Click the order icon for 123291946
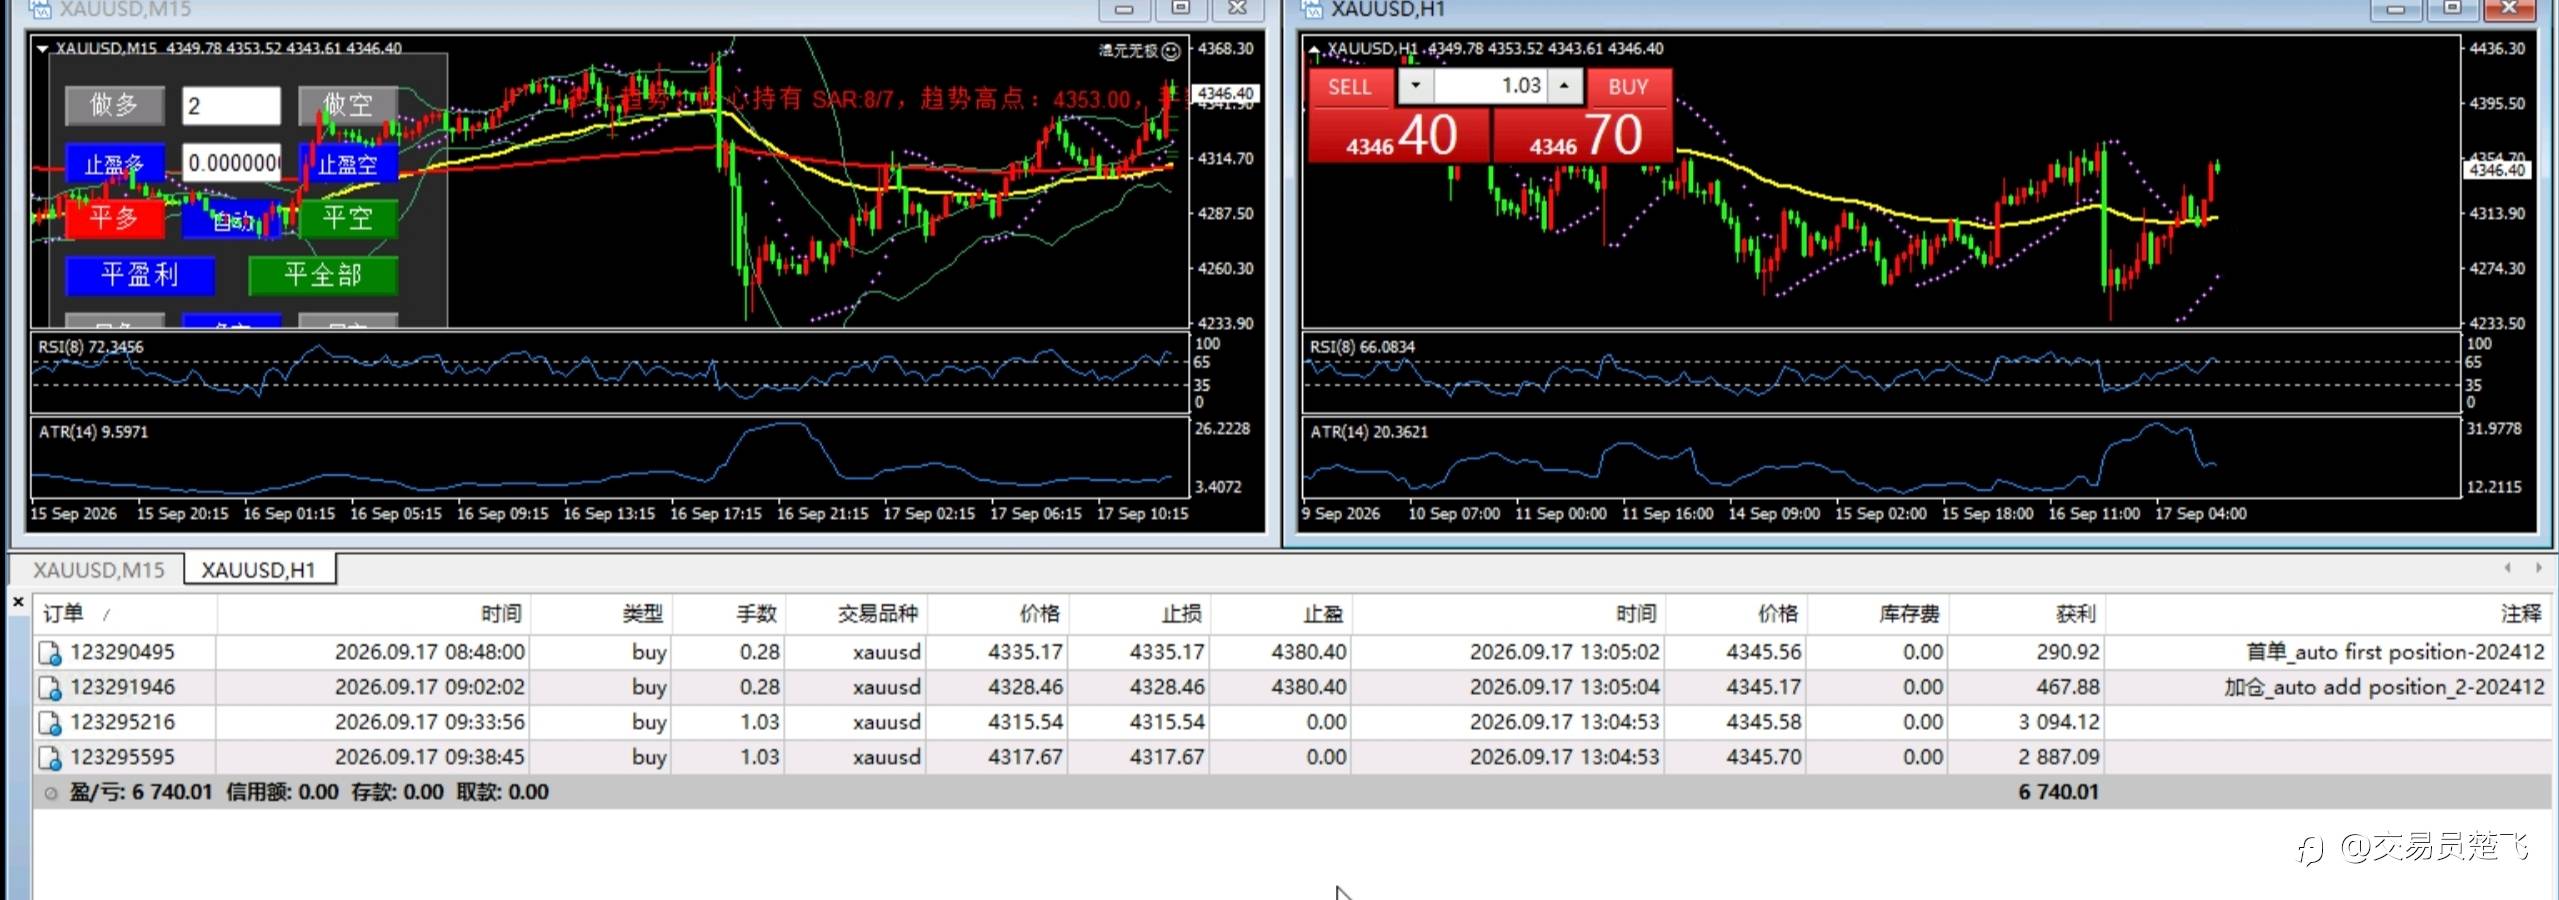The image size is (2559, 900). click(x=50, y=688)
